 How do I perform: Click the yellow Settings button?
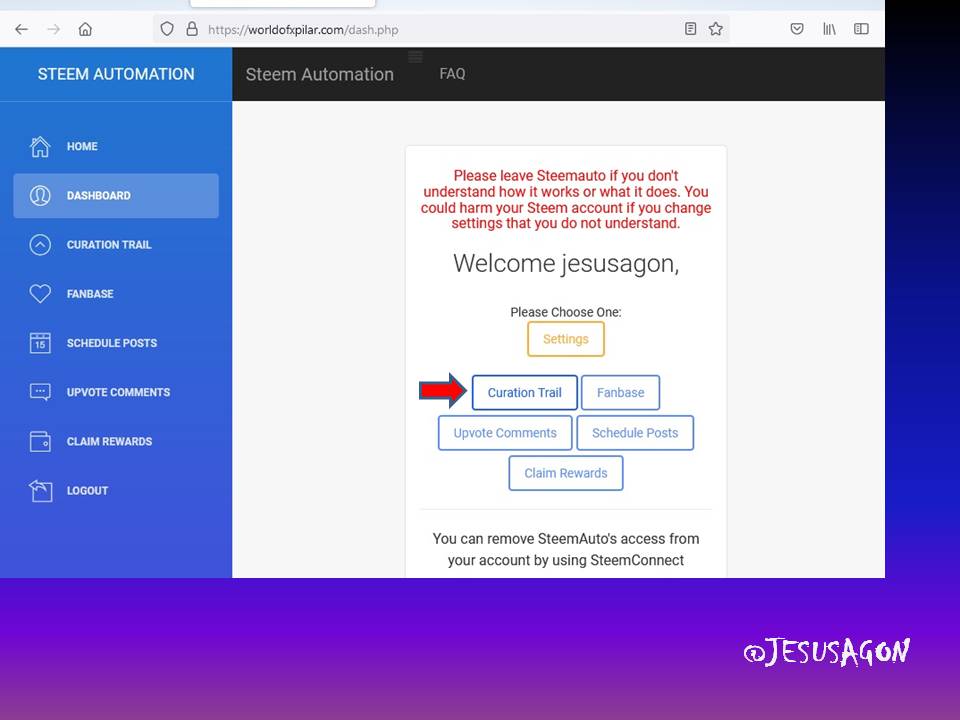point(566,339)
